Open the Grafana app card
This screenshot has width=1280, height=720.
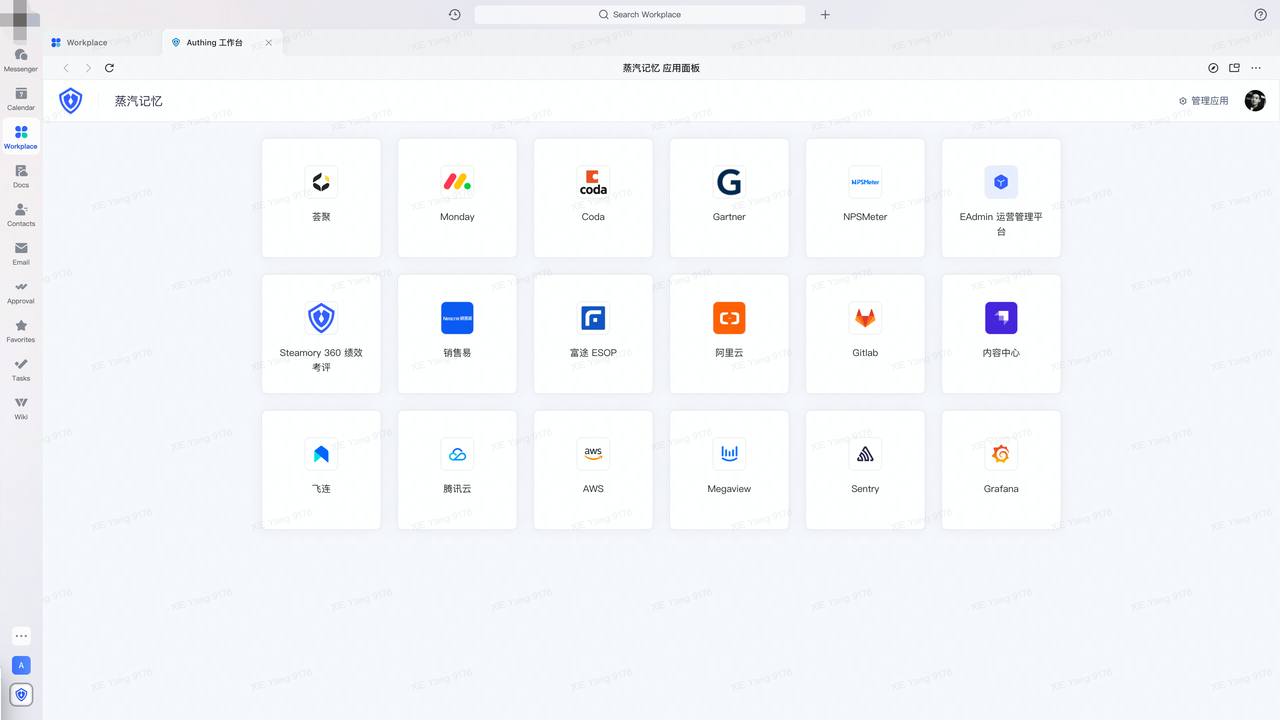click(x=1001, y=470)
